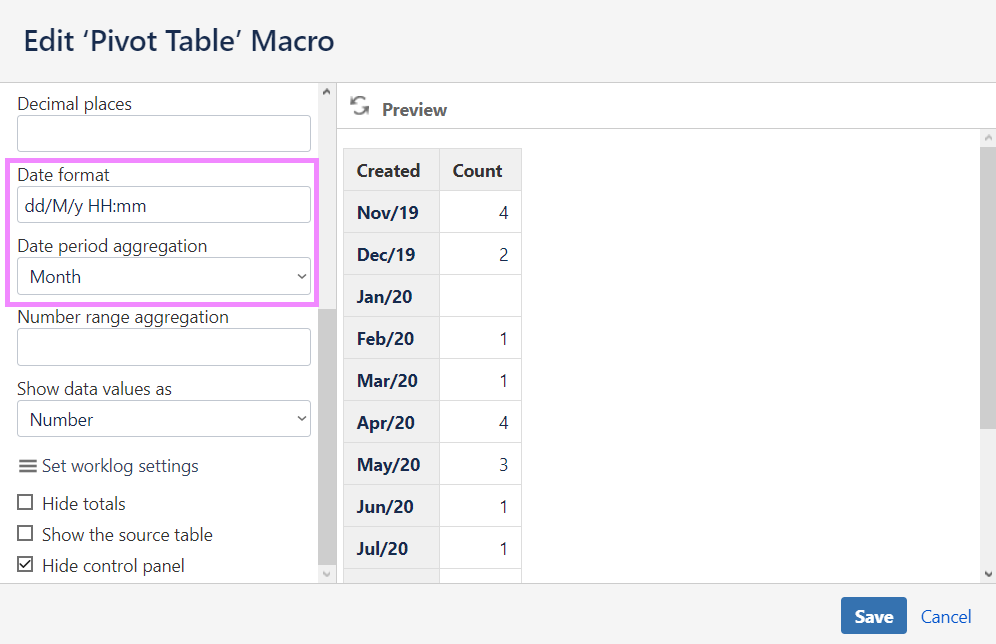This screenshot has height=644, width=996.
Task: Click left panel scroll up arrow
Action: (x=326, y=92)
